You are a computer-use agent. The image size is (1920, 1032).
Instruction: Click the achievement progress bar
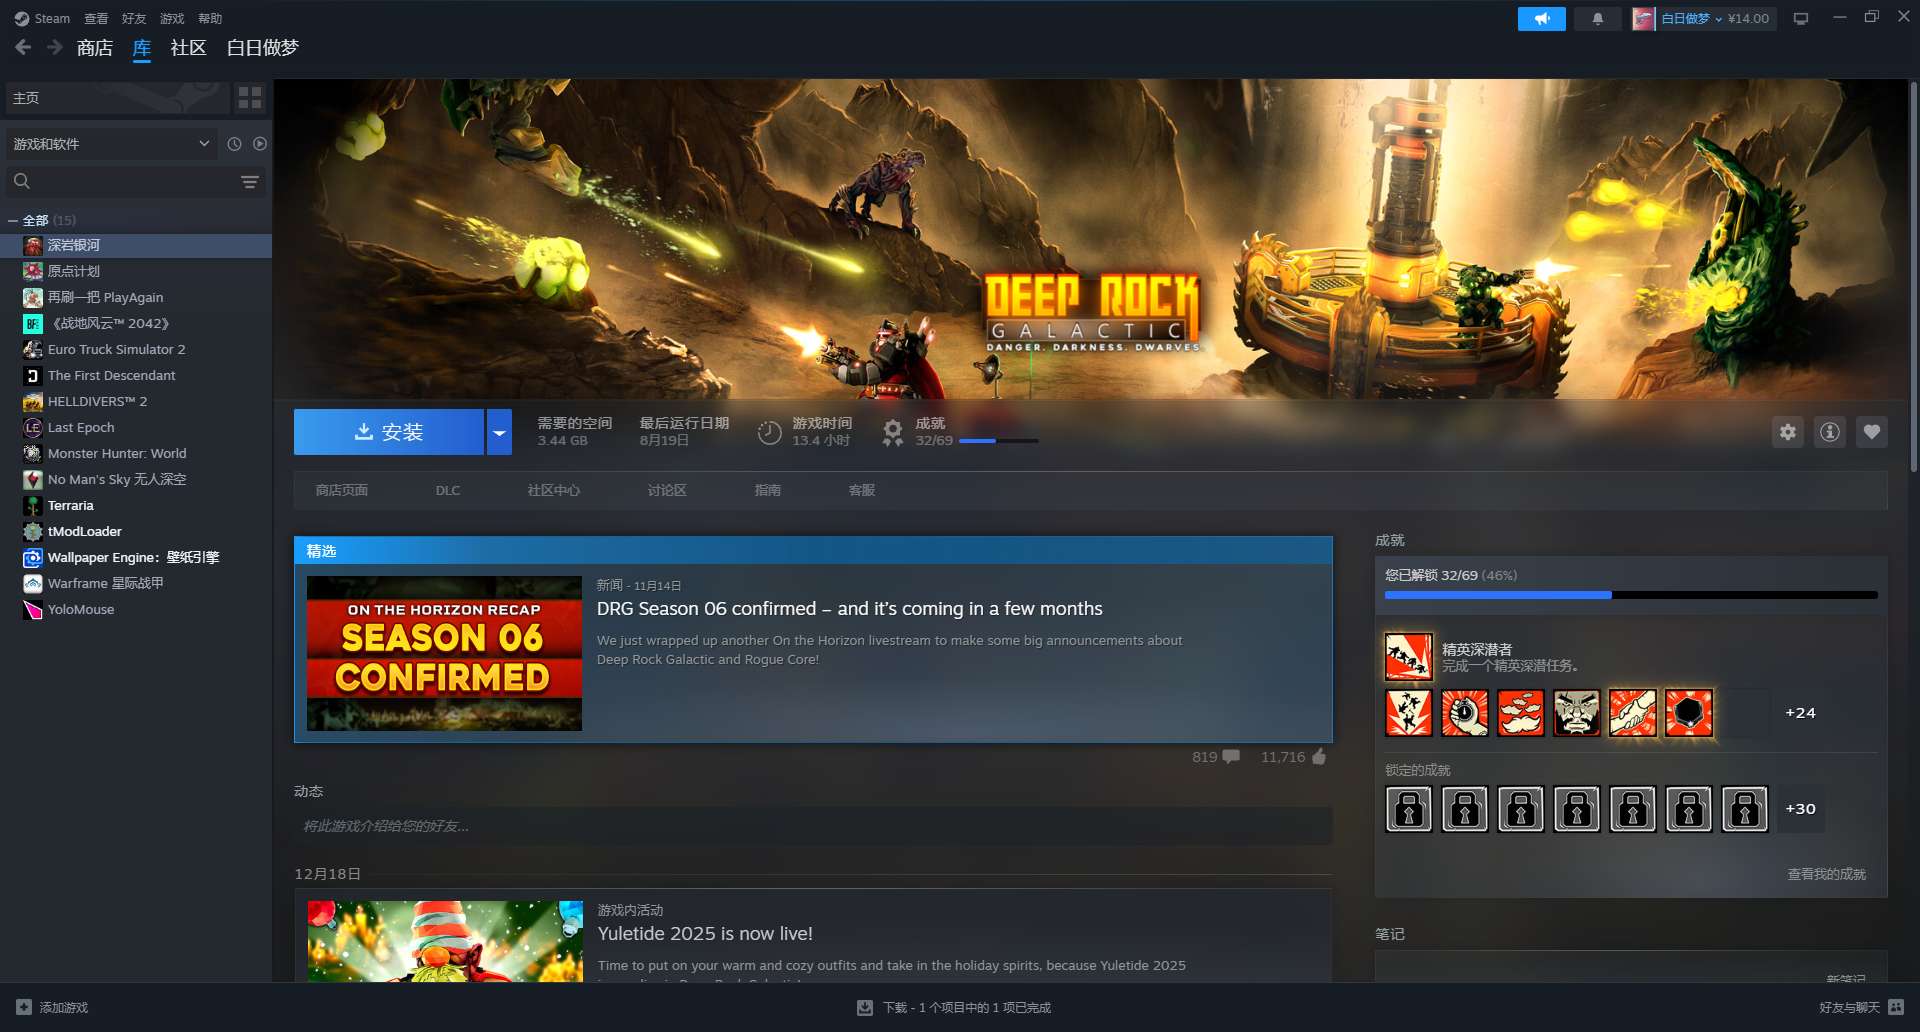click(x=1630, y=595)
